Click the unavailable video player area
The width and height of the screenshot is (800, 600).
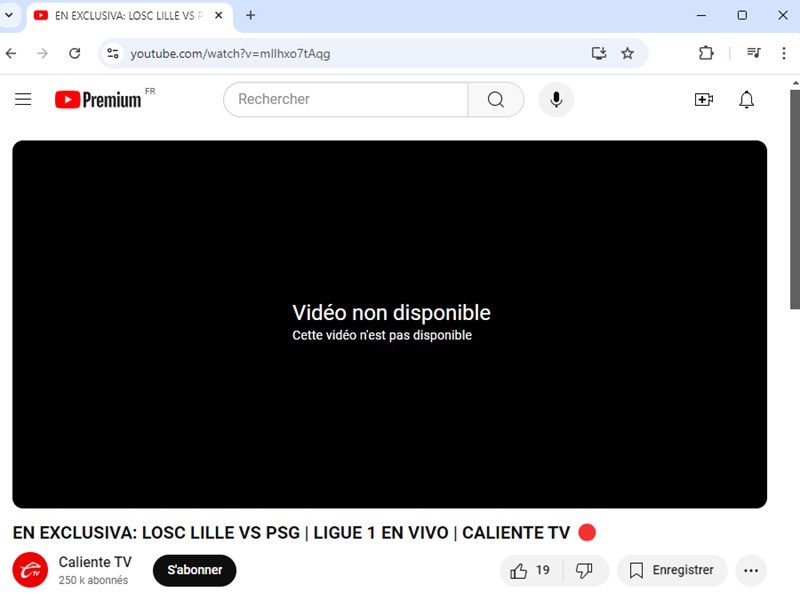coord(389,324)
